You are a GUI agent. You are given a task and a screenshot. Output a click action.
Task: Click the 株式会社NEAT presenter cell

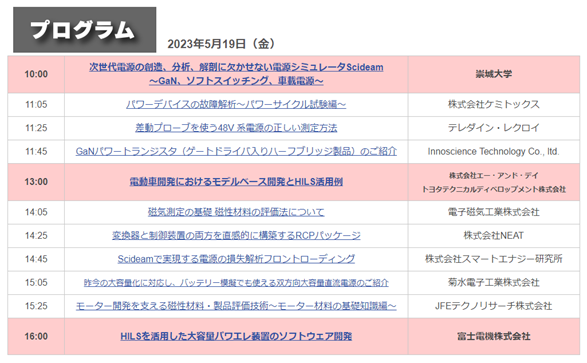pyautogui.click(x=494, y=236)
